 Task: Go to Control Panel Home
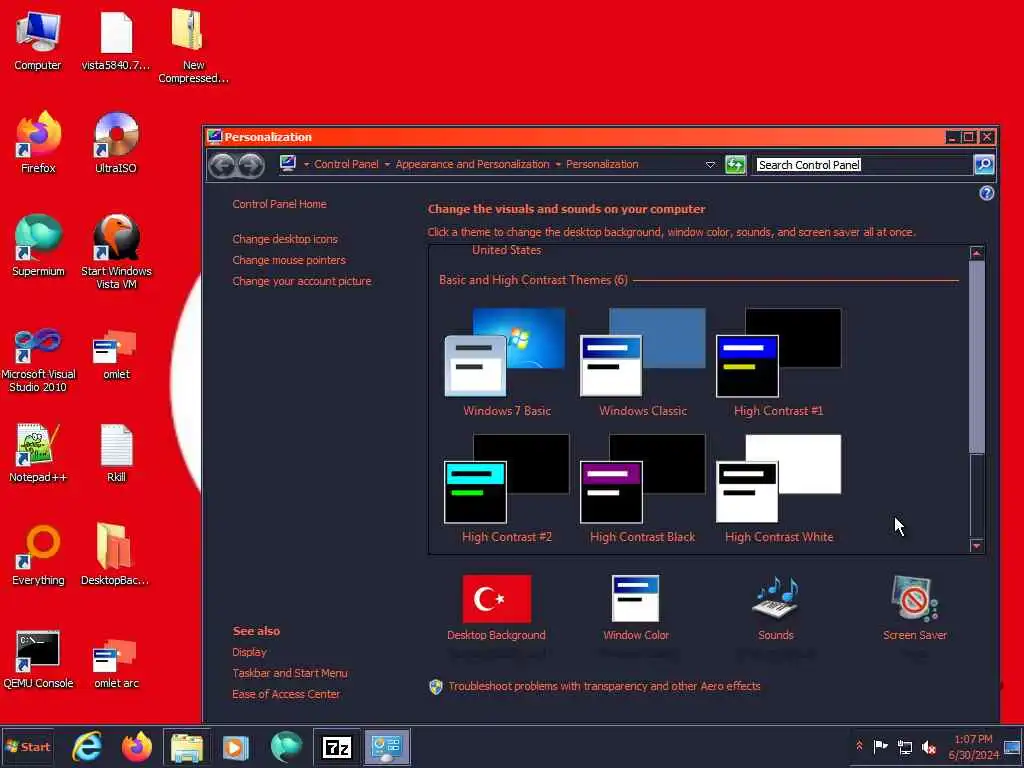point(280,204)
